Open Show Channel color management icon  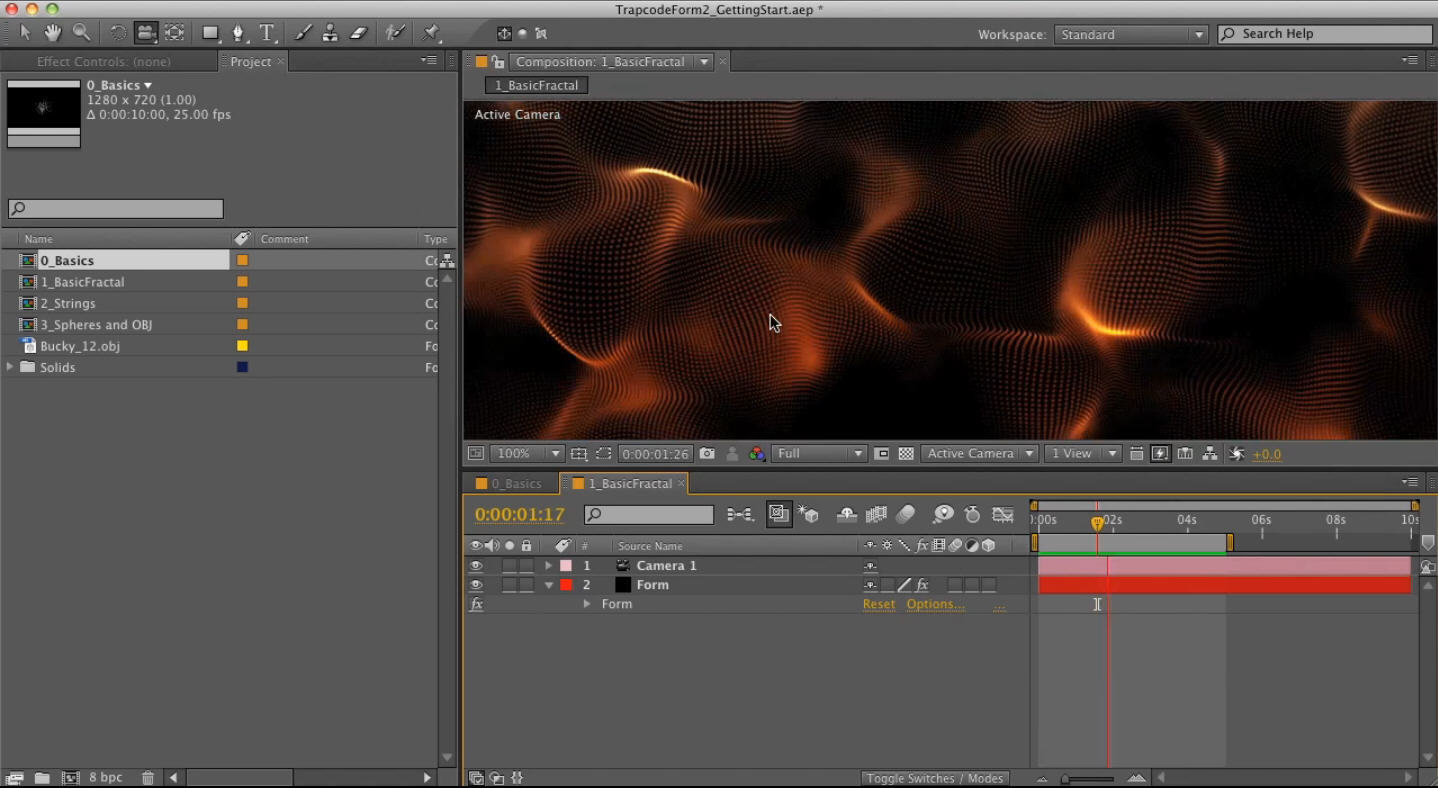click(x=757, y=454)
